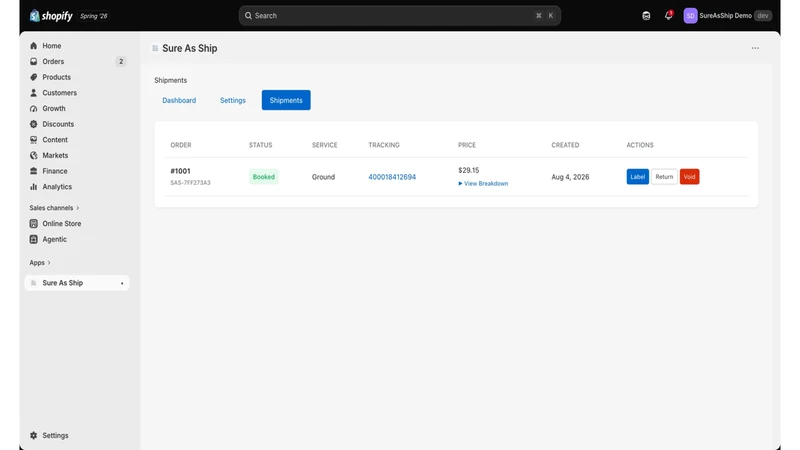Click the Growth icon

pos(34,108)
